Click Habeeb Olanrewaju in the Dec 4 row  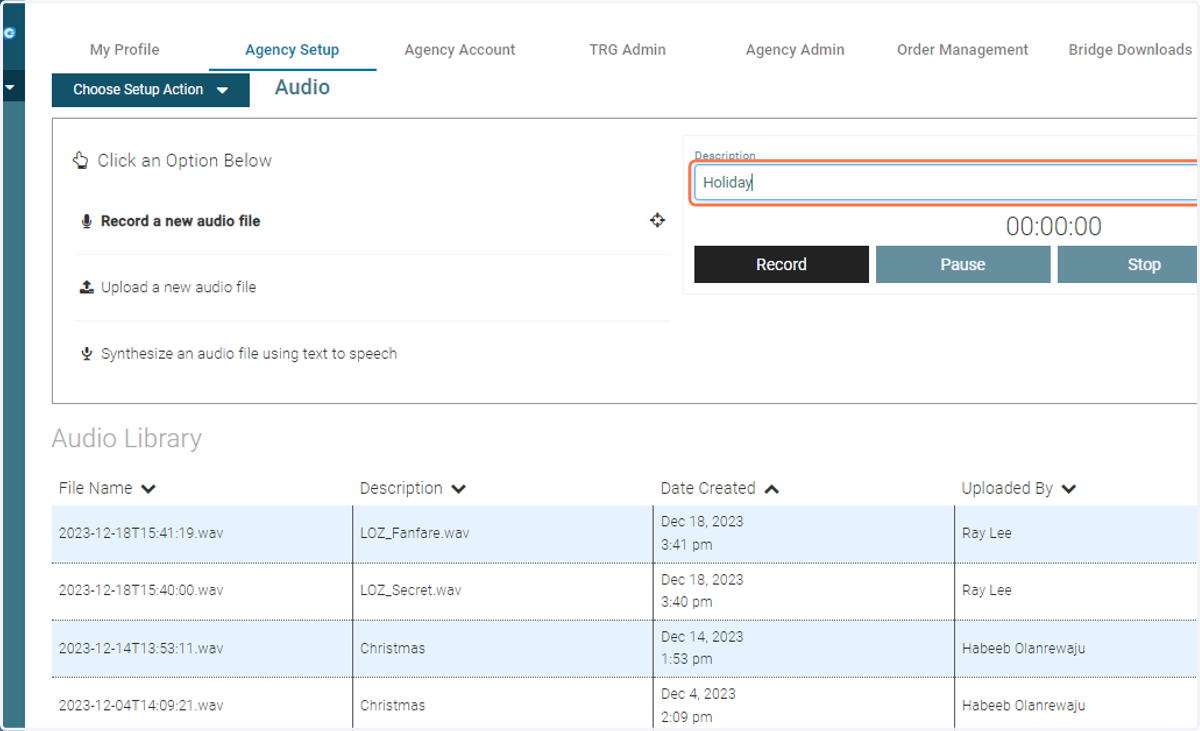tap(1023, 705)
